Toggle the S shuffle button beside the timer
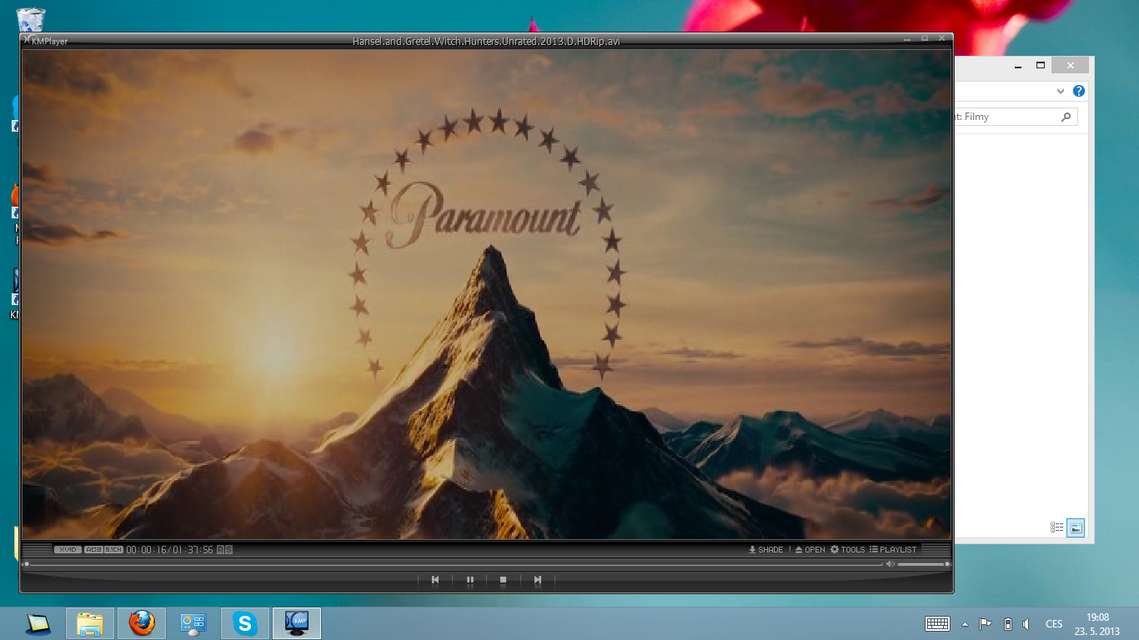Image resolution: width=1139 pixels, height=640 pixels. point(229,550)
